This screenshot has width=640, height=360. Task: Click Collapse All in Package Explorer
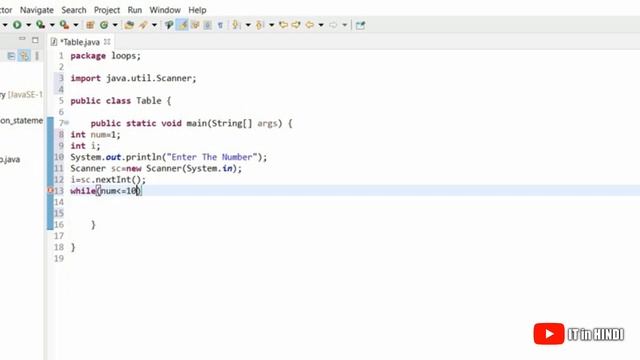pyautogui.click(x=11, y=56)
